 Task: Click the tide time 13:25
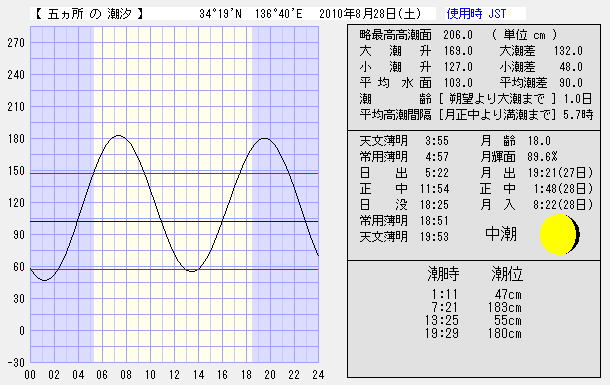click(x=442, y=320)
